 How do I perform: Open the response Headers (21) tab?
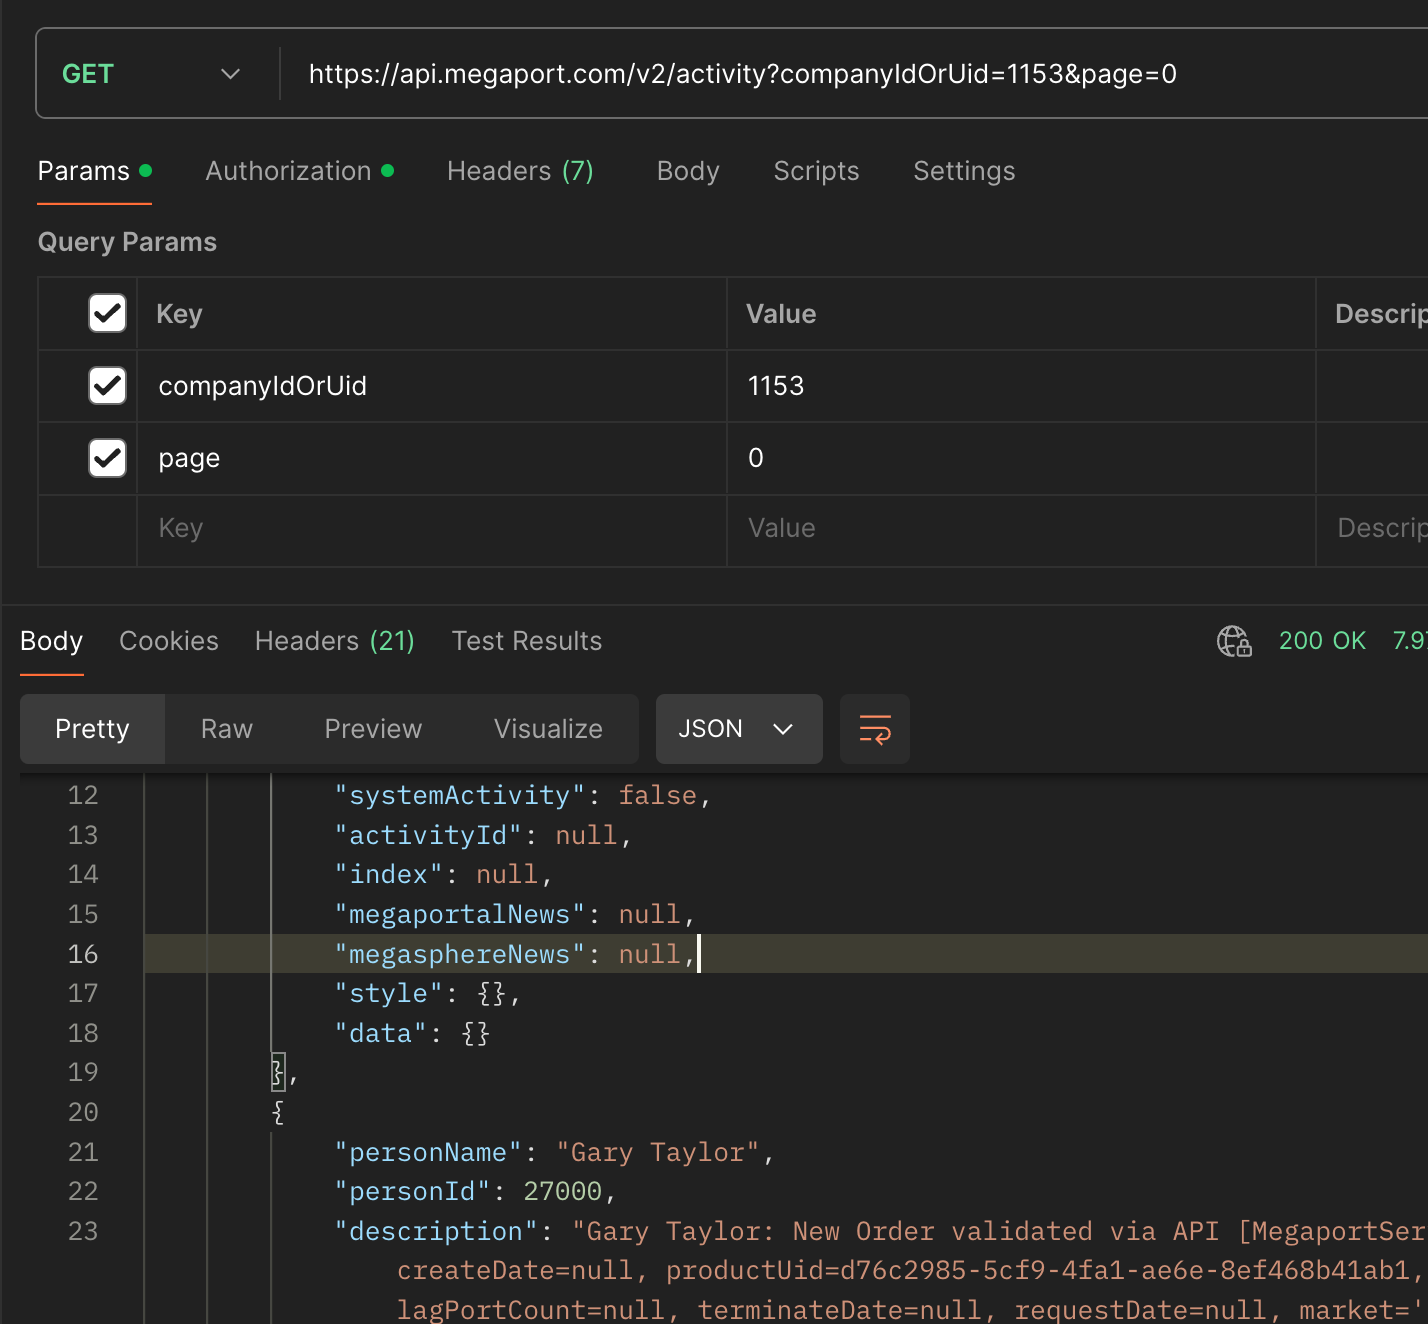coord(335,641)
